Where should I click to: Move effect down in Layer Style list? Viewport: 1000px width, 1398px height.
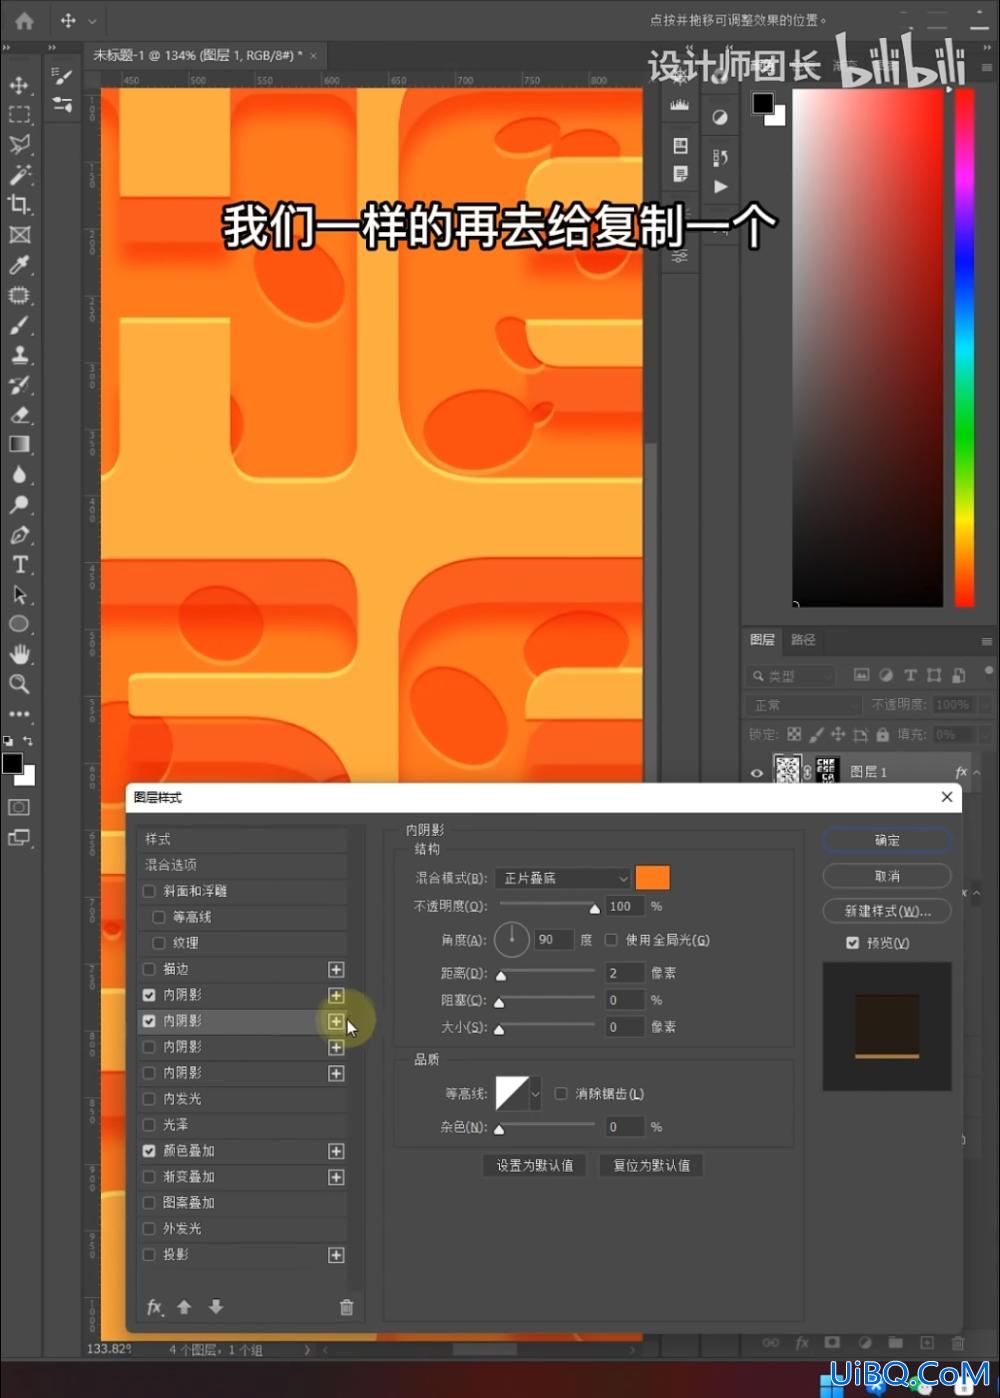216,1307
